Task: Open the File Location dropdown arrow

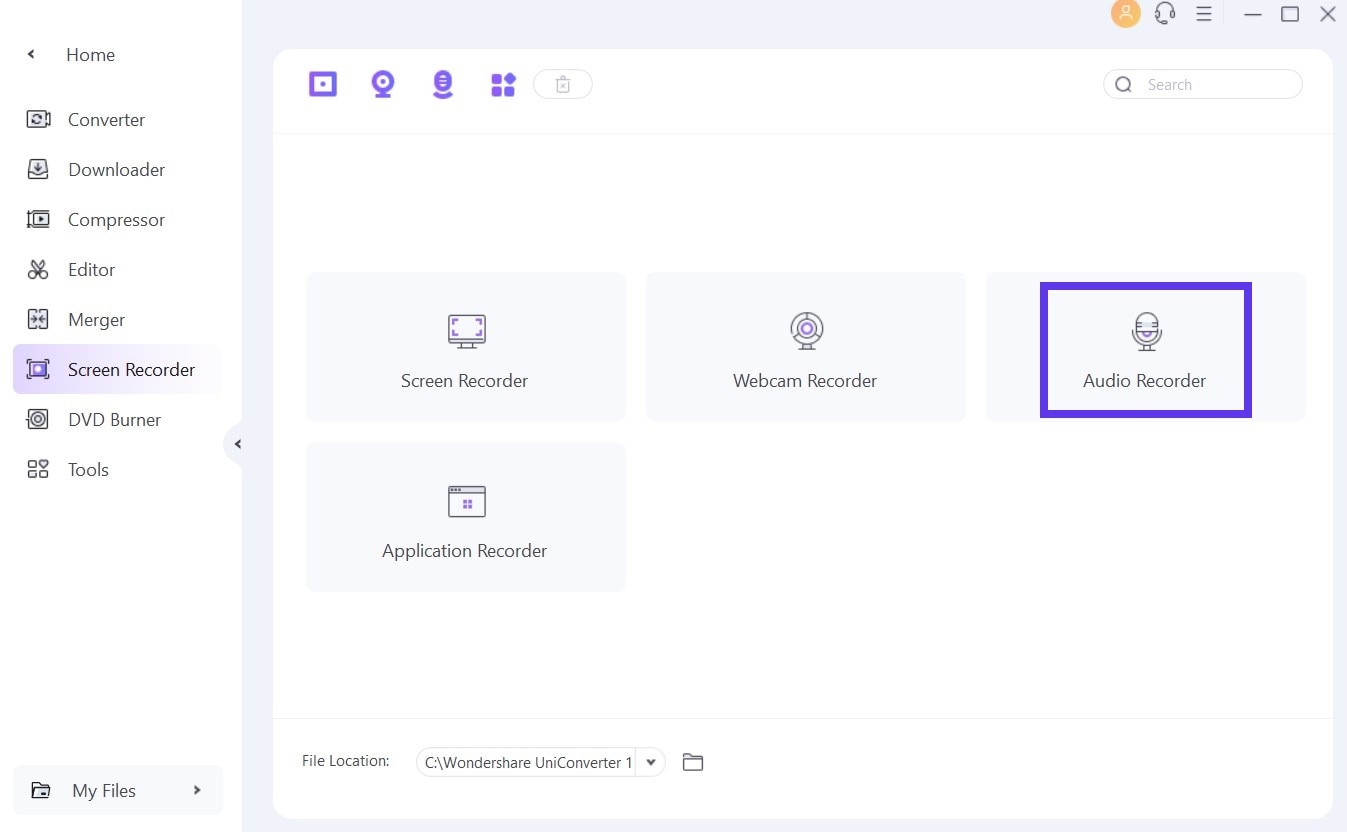Action: pyautogui.click(x=650, y=762)
